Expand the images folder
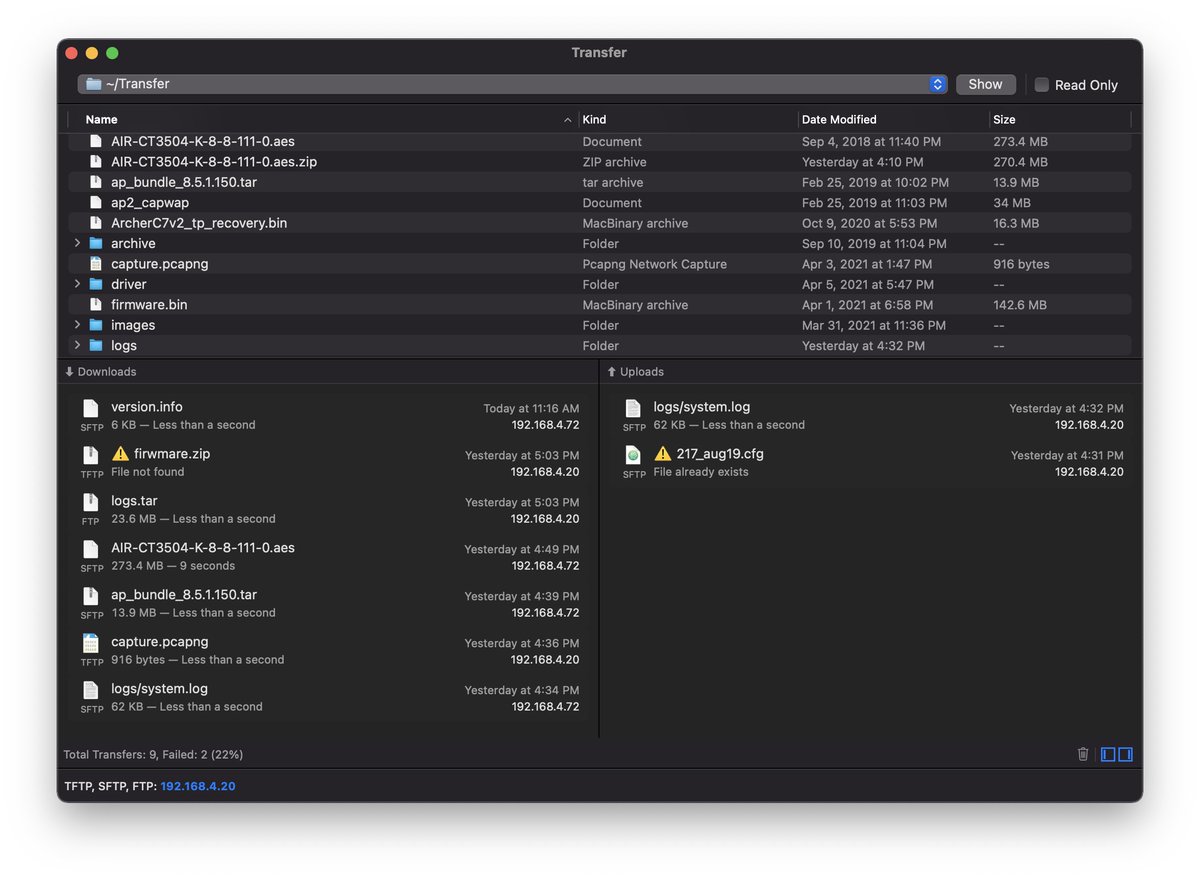Screen dimensions: 1200x878 tap(78, 325)
